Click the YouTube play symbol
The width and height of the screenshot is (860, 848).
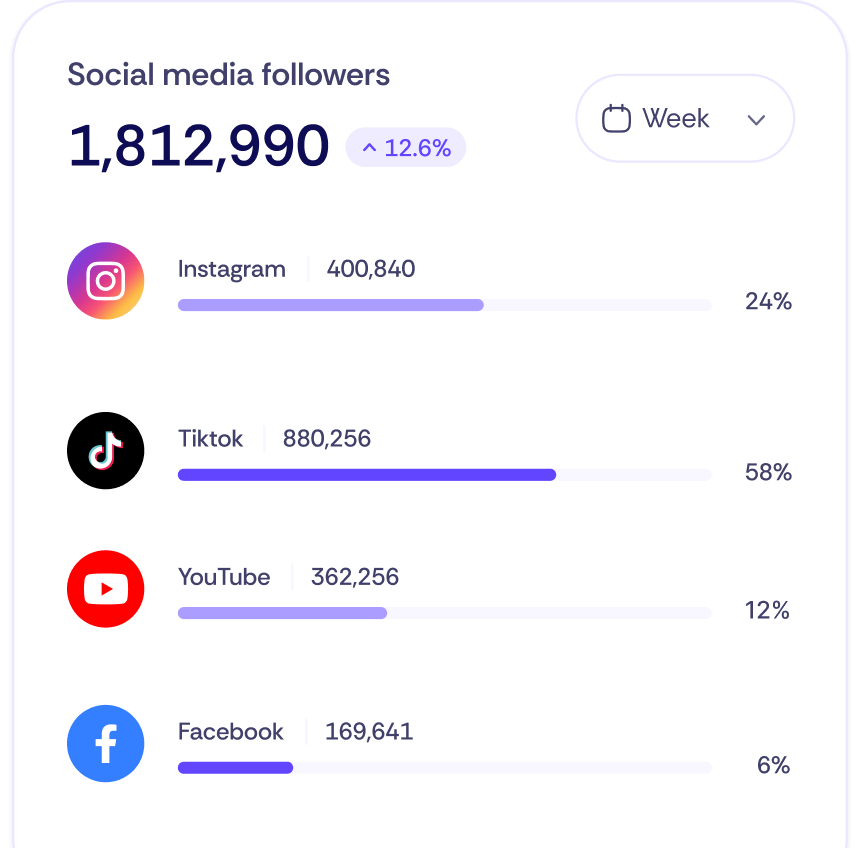coord(105,589)
